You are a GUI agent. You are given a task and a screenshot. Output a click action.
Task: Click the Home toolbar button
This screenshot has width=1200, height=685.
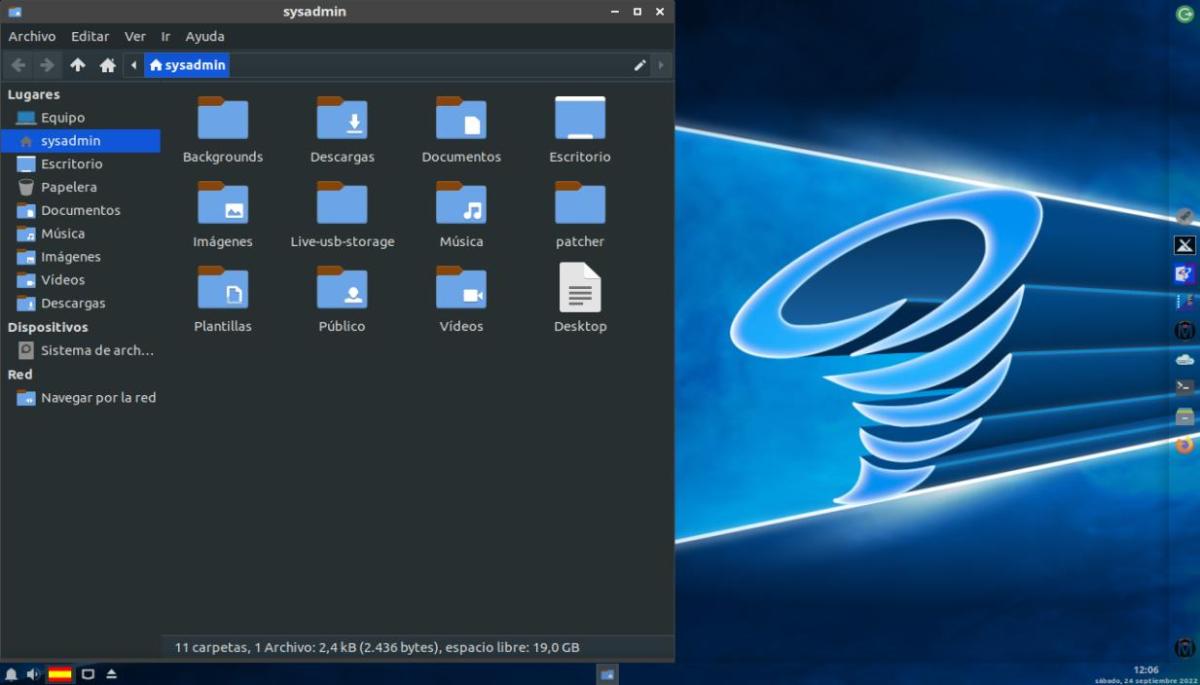point(107,66)
